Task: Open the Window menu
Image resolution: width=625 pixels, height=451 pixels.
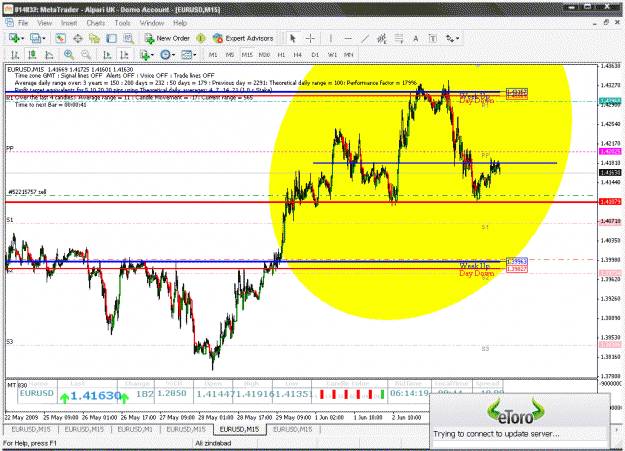Action: coord(152,23)
